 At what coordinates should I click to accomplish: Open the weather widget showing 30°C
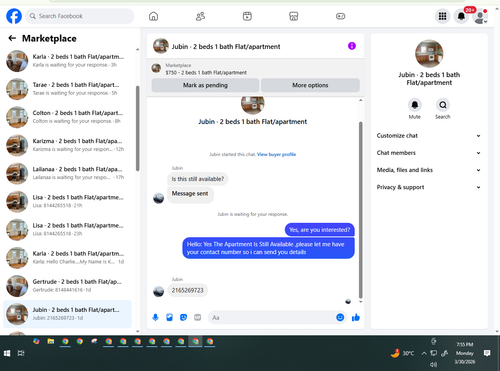pos(402,353)
